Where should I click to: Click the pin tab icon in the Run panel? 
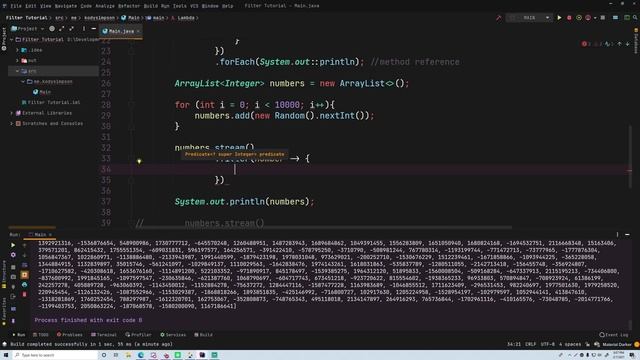(x=13, y=321)
